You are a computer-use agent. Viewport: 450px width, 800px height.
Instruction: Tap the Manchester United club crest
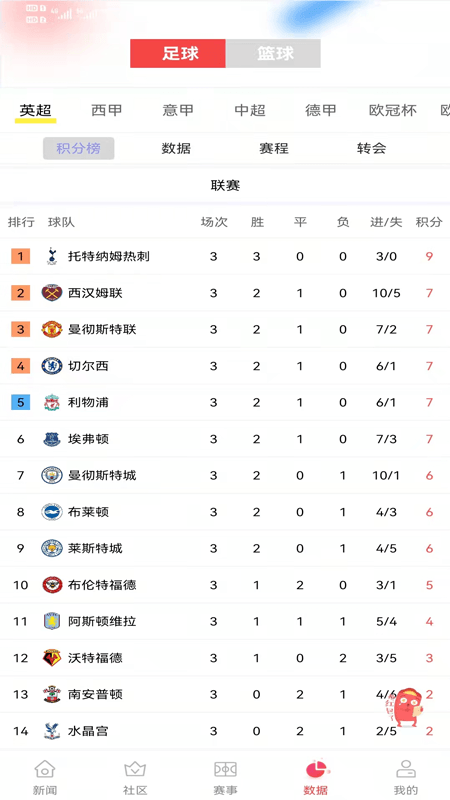click(52, 329)
